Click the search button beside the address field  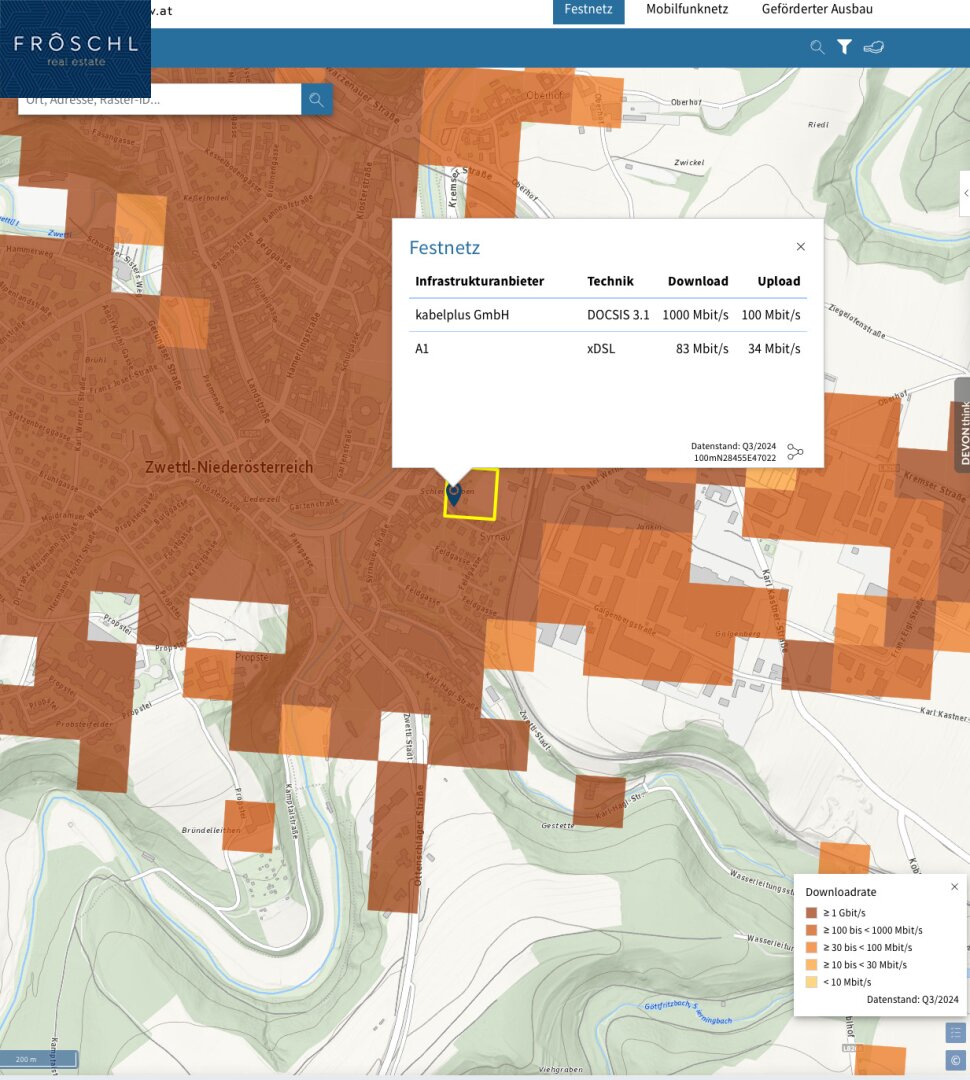pos(317,99)
